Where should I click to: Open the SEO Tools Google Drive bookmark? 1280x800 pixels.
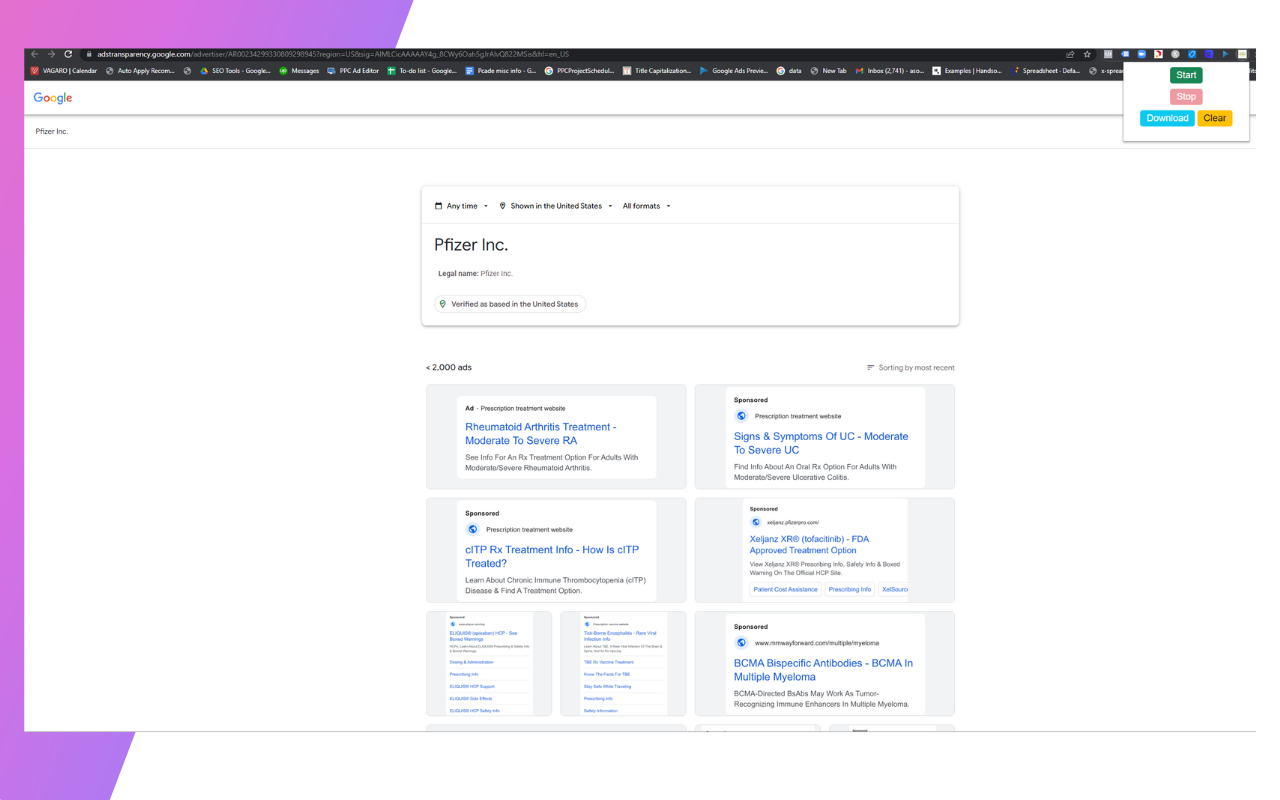point(235,71)
